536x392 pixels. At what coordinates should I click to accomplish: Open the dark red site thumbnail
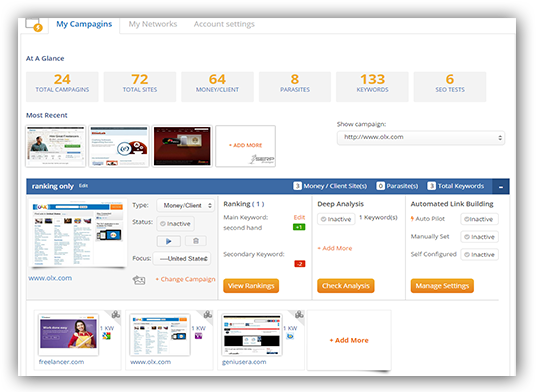pyautogui.click(x=182, y=146)
